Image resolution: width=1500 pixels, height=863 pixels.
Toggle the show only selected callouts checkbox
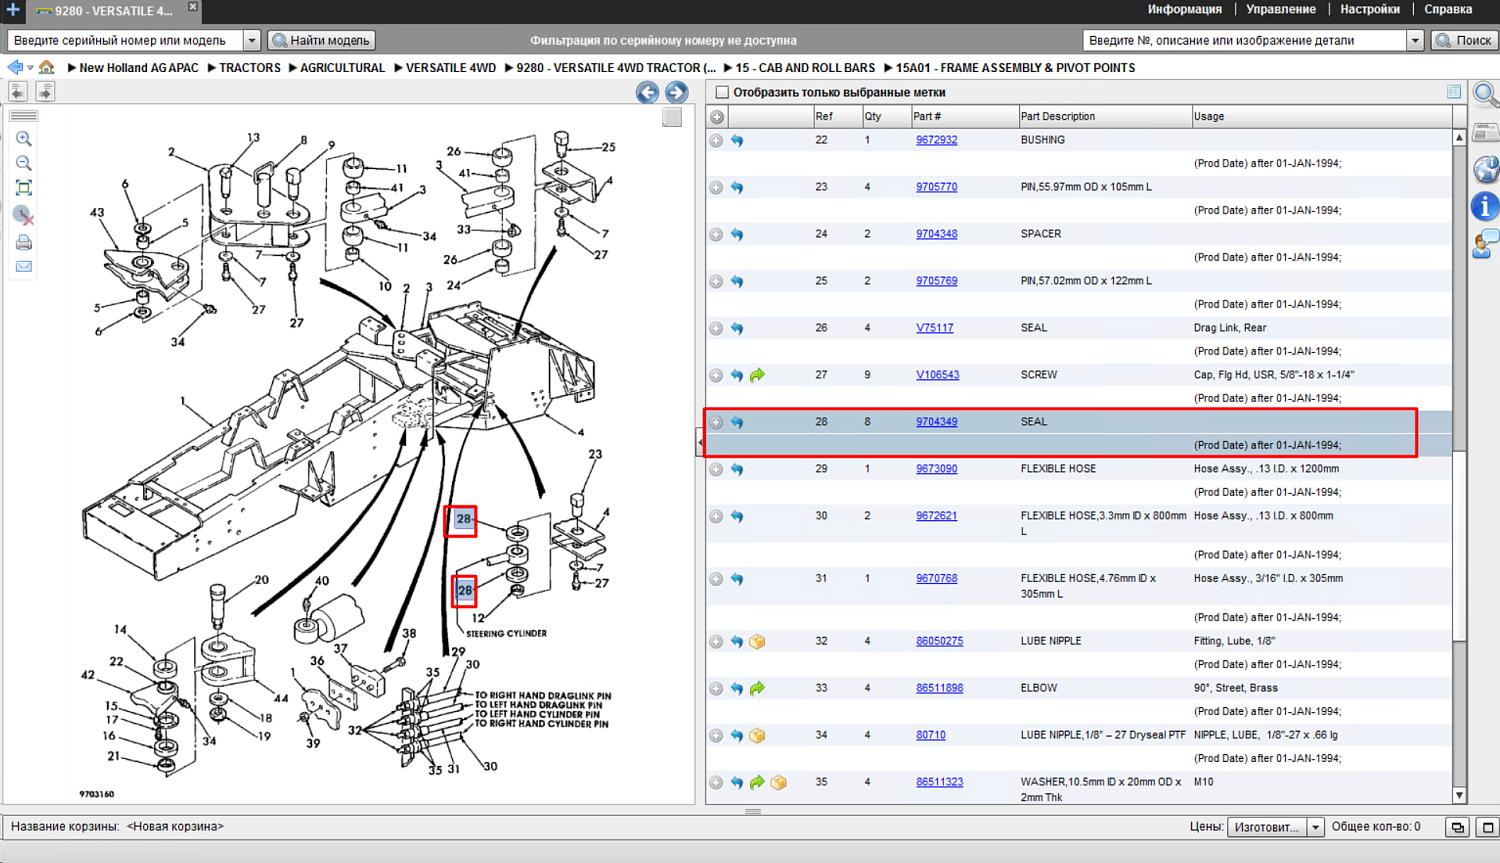tap(722, 93)
